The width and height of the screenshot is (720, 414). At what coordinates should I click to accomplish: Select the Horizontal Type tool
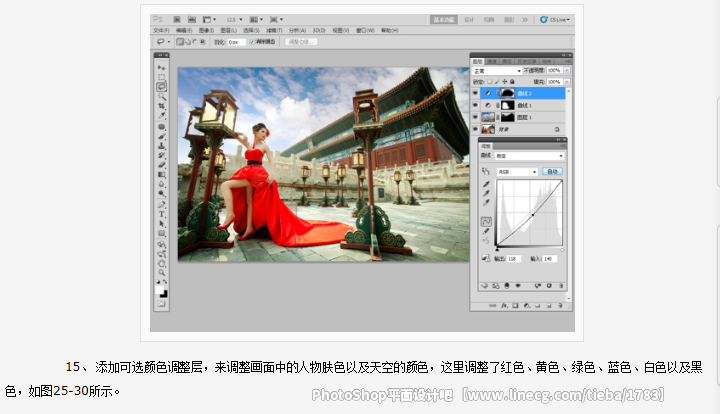click(x=162, y=214)
